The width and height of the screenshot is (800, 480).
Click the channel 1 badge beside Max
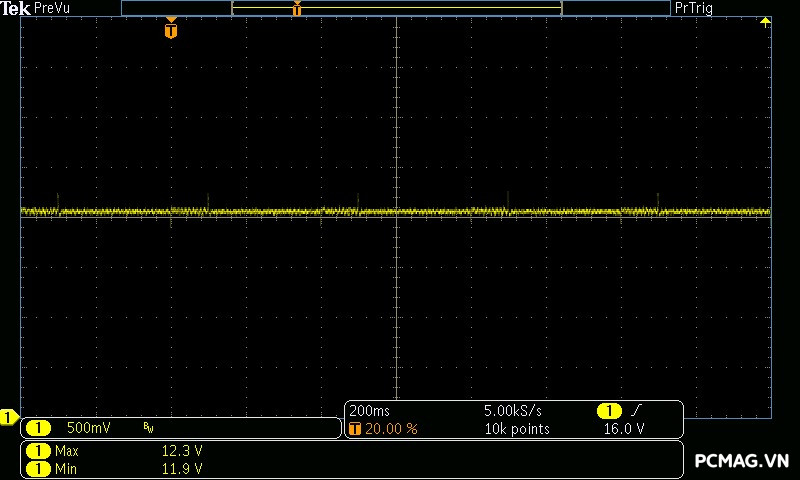pyautogui.click(x=38, y=451)
